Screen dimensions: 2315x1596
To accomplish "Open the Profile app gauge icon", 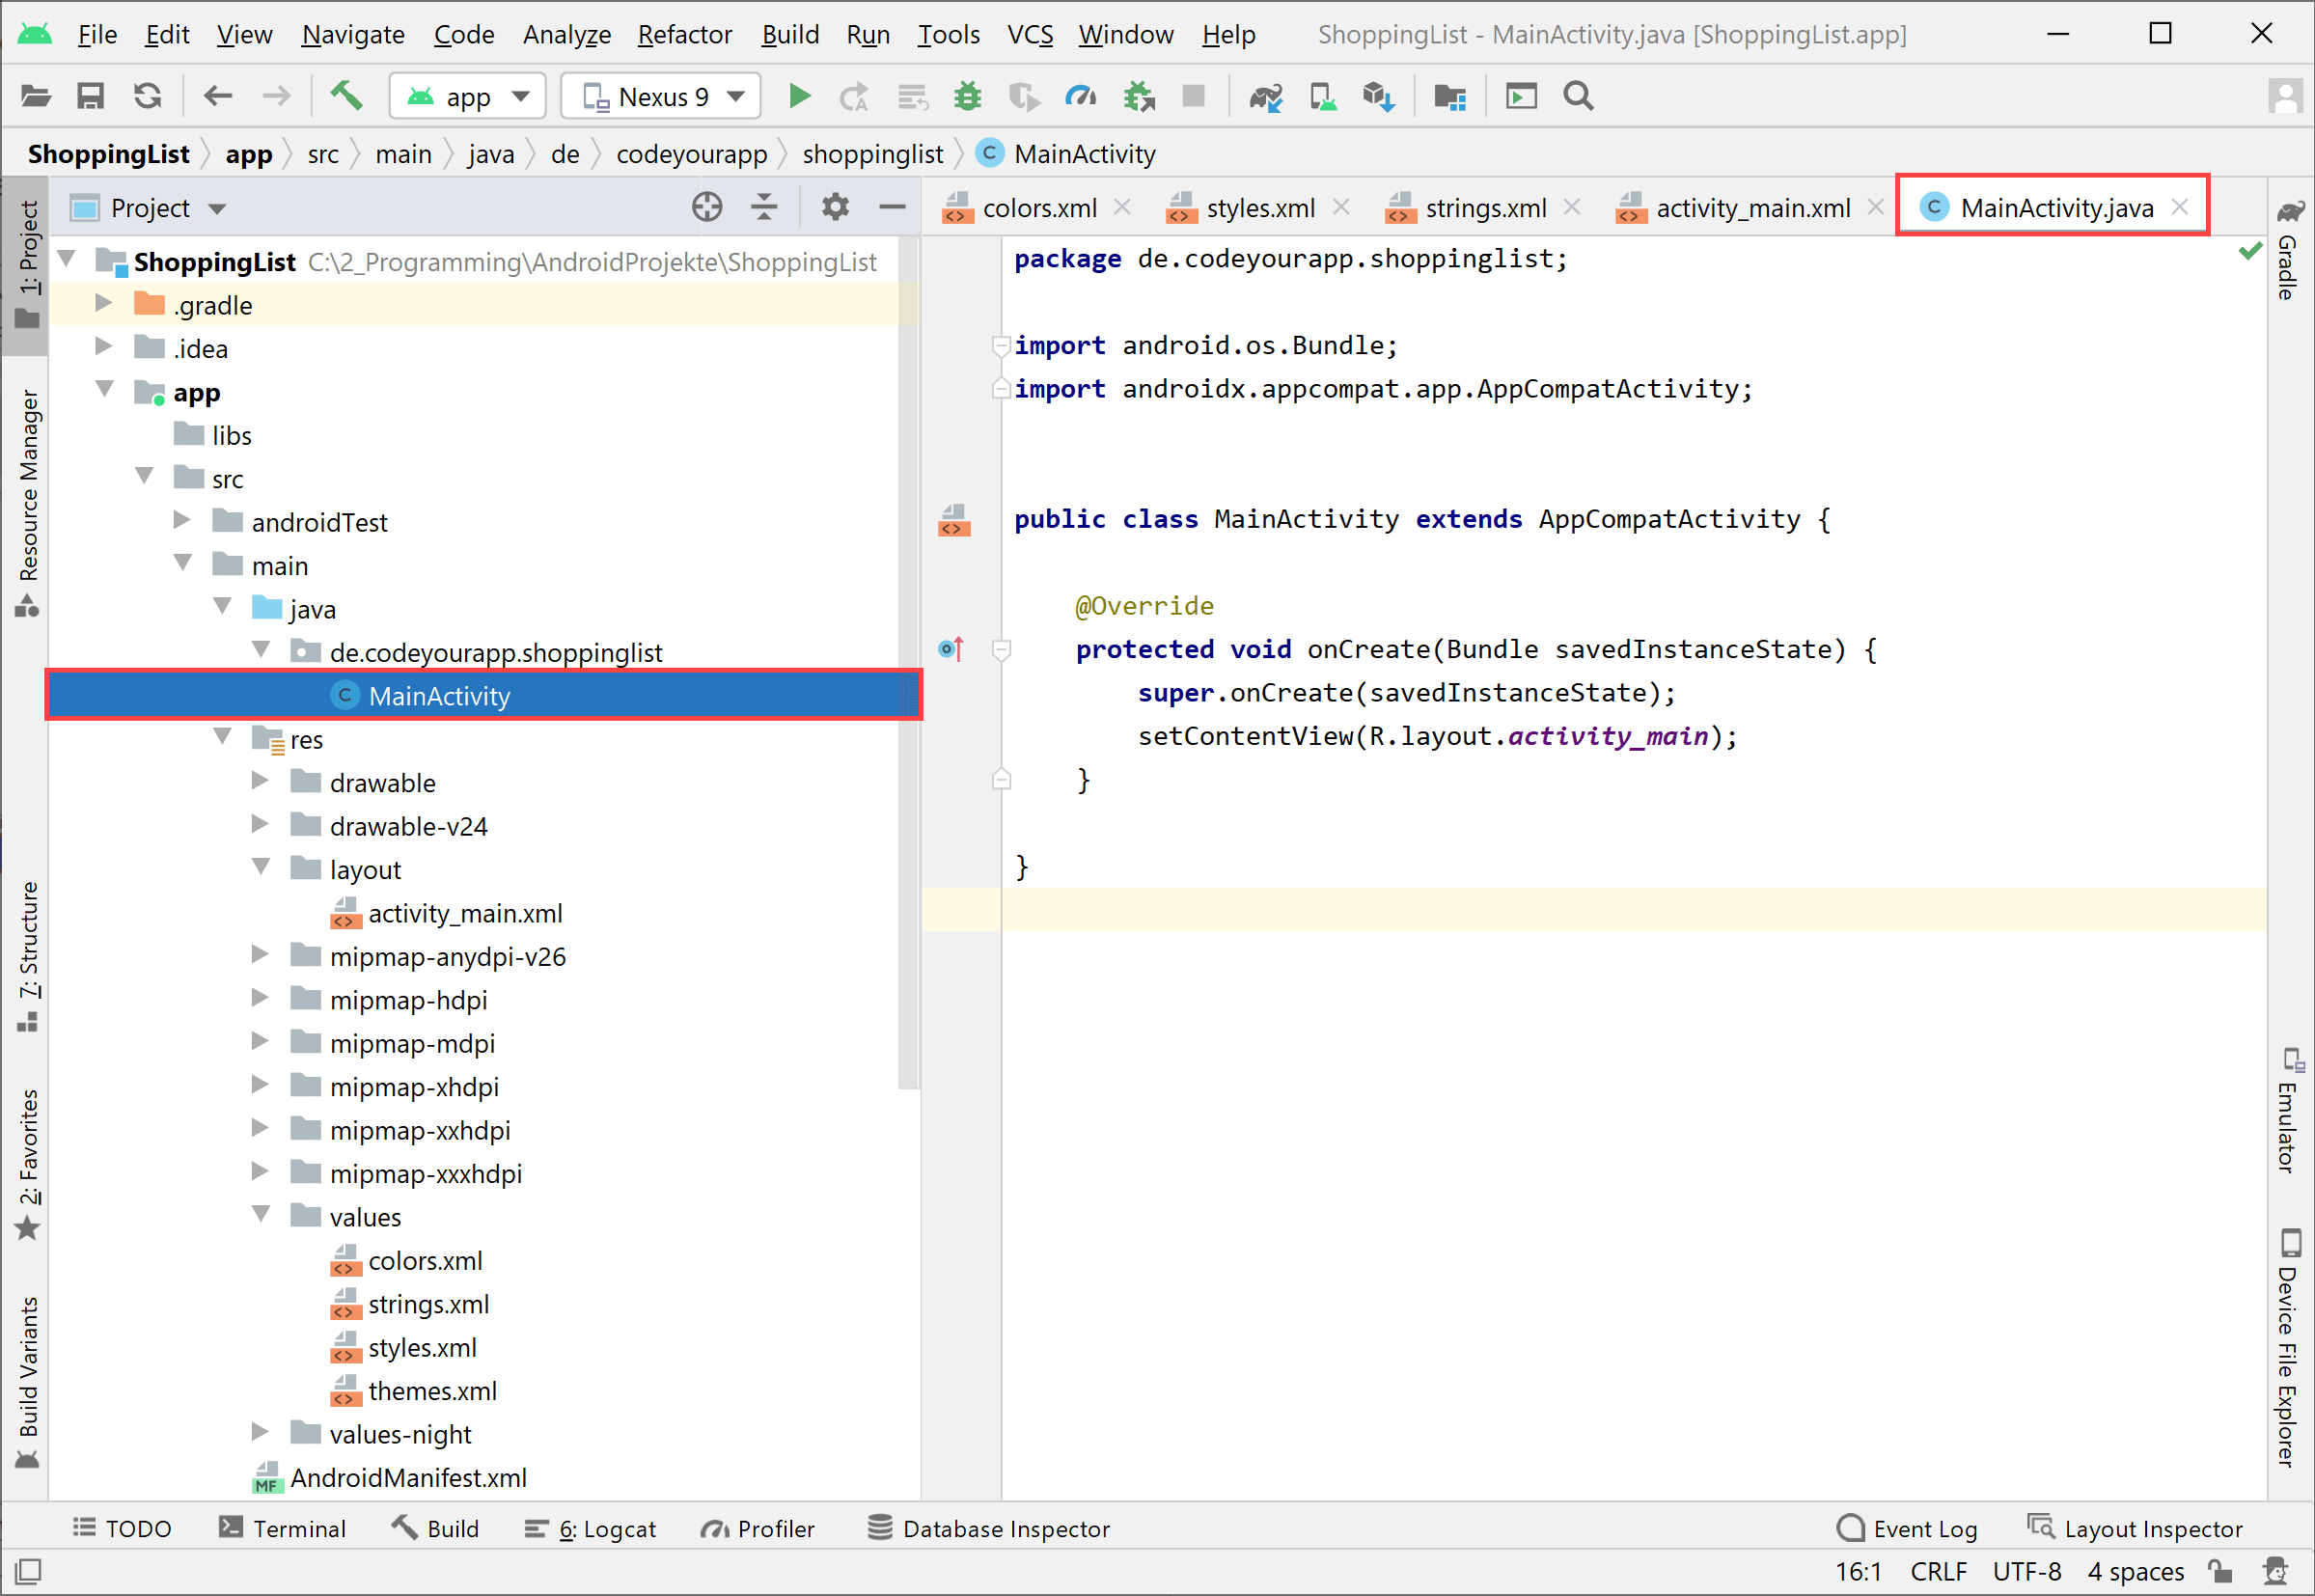I will pos(1081,97).
